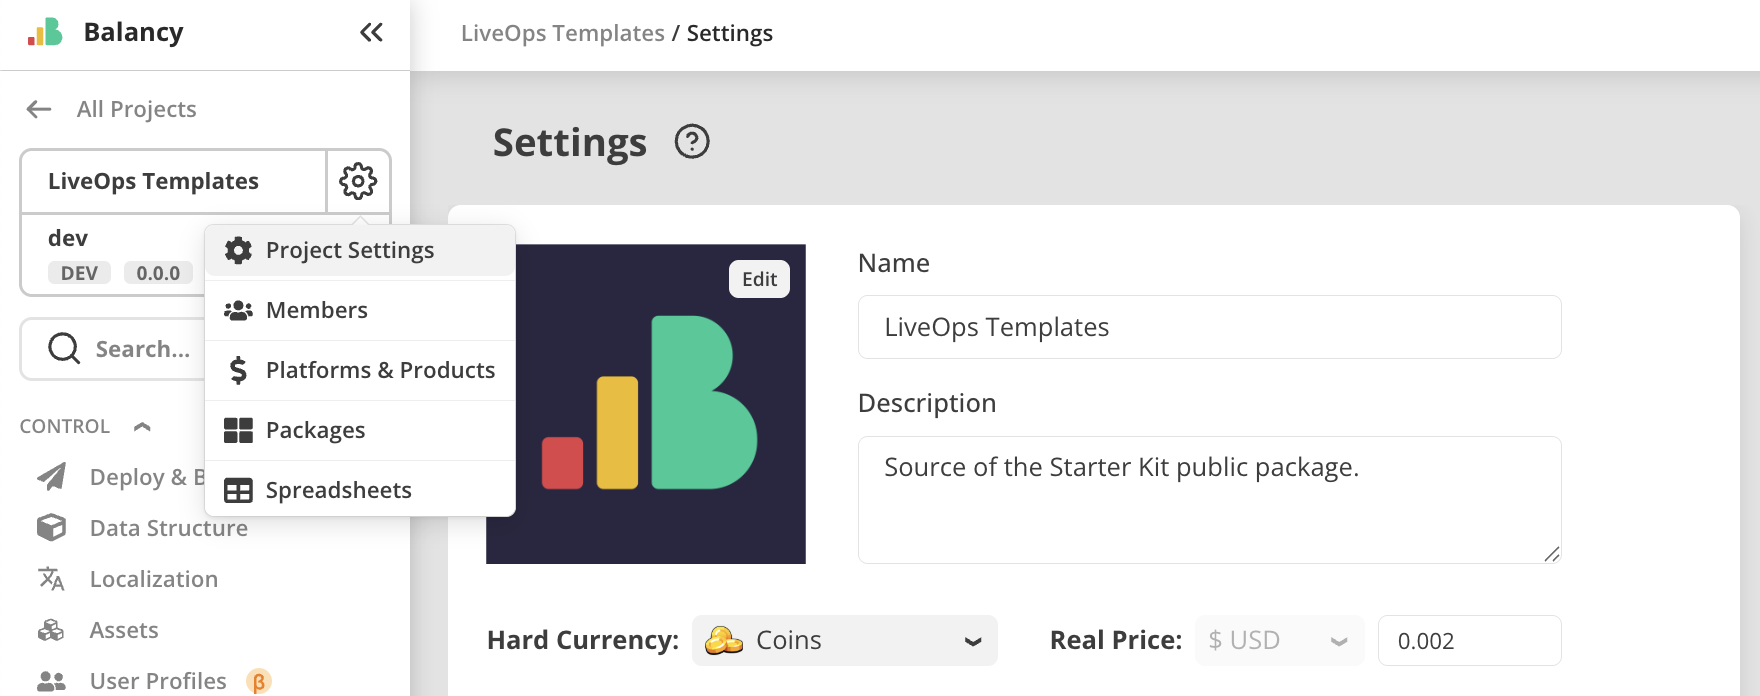Screen dimensions: 1760x696
Task: Choose Spreadsheets in the project menu
Action: (x=338, y=489)
